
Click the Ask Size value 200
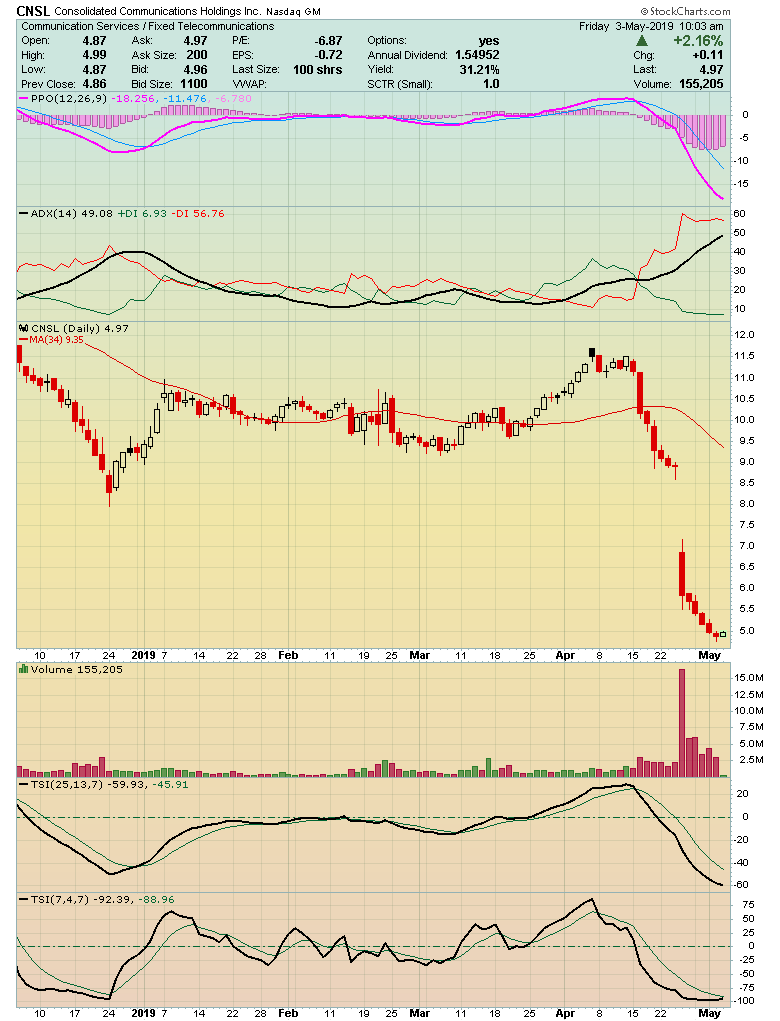pos(197,55)
